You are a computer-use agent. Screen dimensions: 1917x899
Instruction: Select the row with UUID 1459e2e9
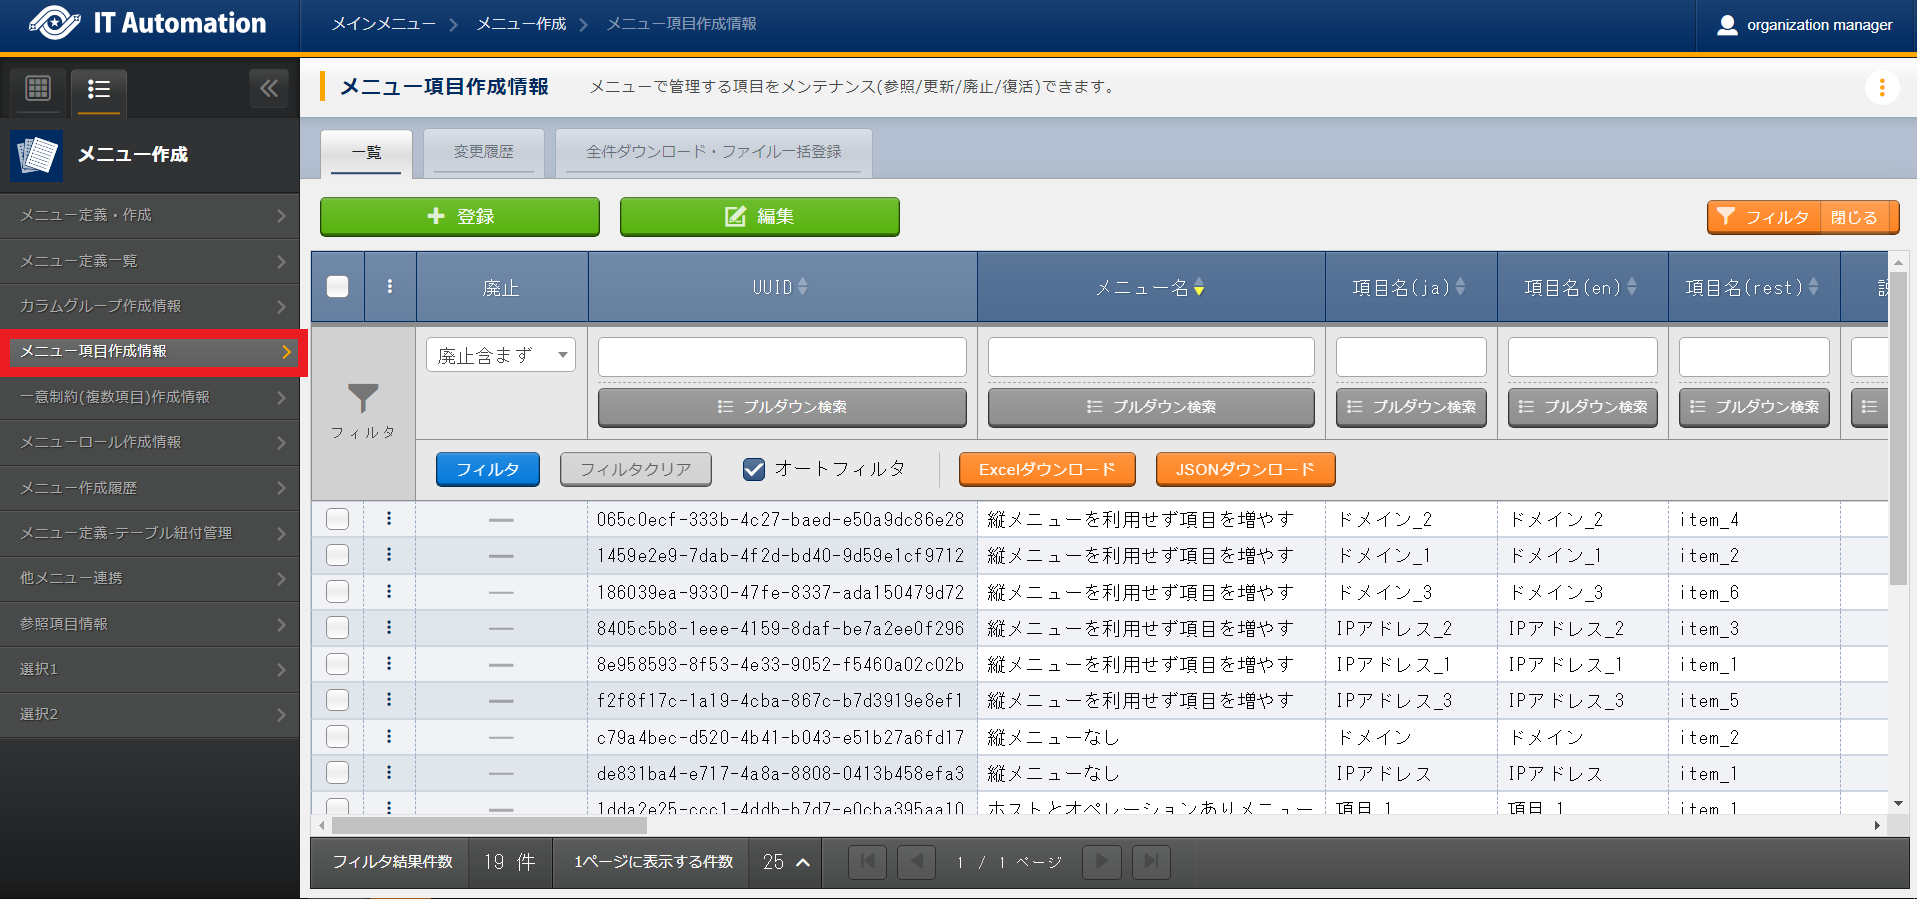(x=338, y=555)
